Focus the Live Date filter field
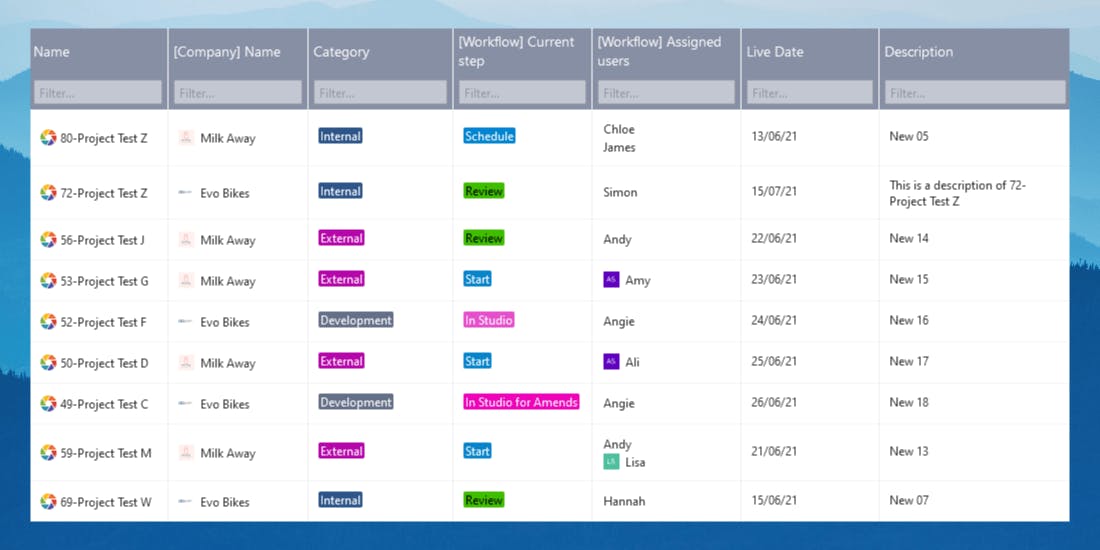The image size is (1100, 550). tap(810, 93)
